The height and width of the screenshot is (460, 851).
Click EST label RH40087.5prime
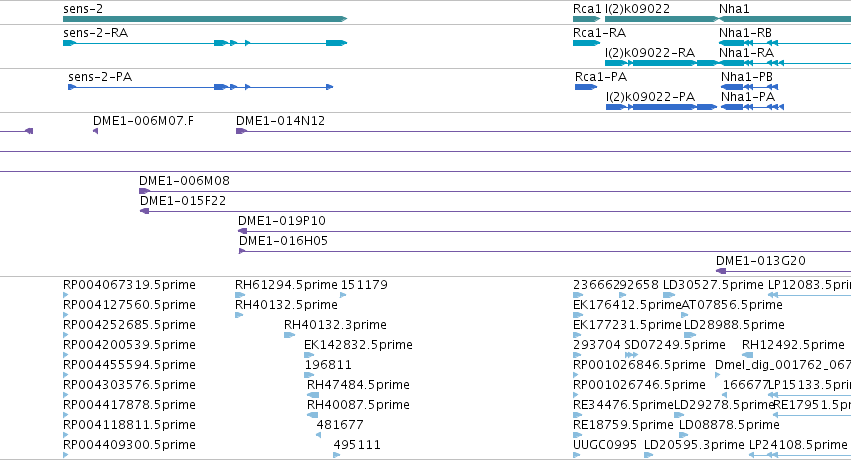[x=358, y=405]
